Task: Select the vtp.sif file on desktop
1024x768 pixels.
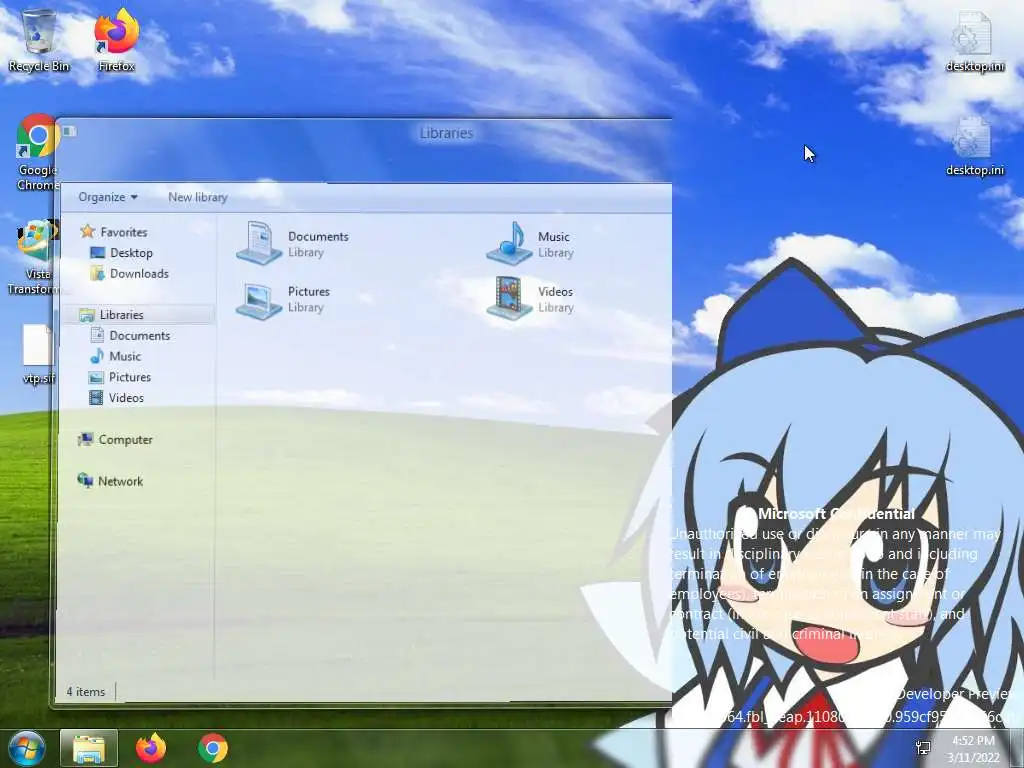Action: [x=38, y=354]
